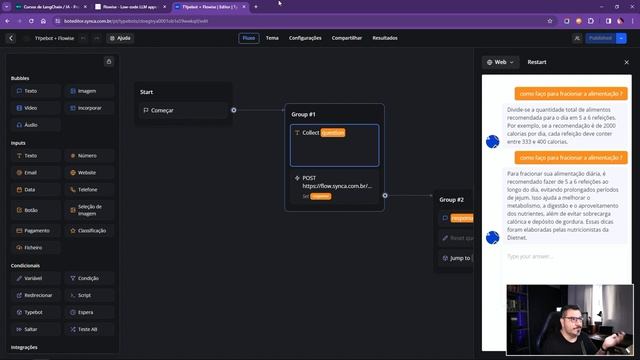Add a Website input block
This screenshot has width=640, height=360.
pos(89,173)
